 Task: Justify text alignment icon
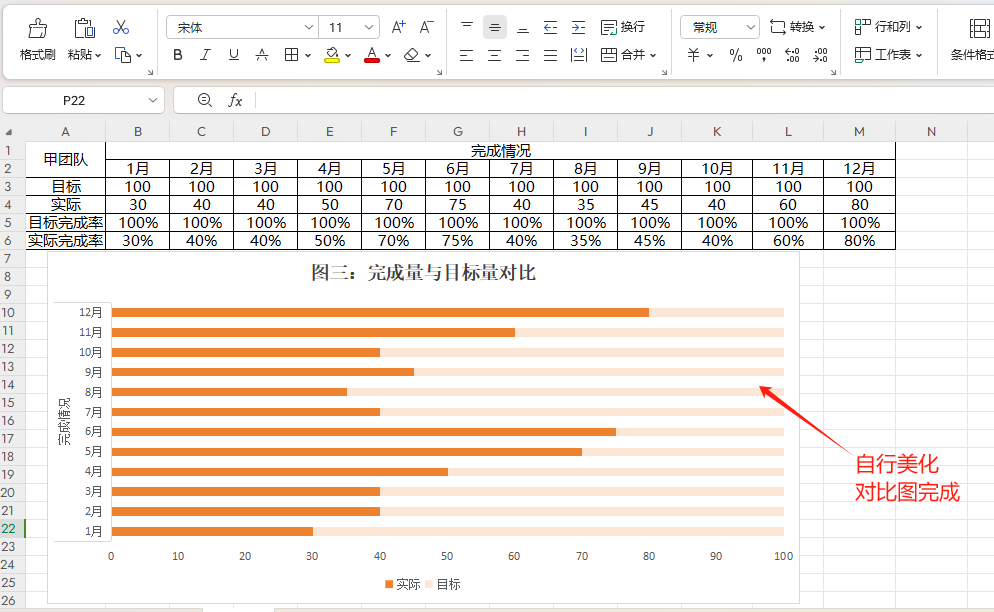tap(550, 56)
